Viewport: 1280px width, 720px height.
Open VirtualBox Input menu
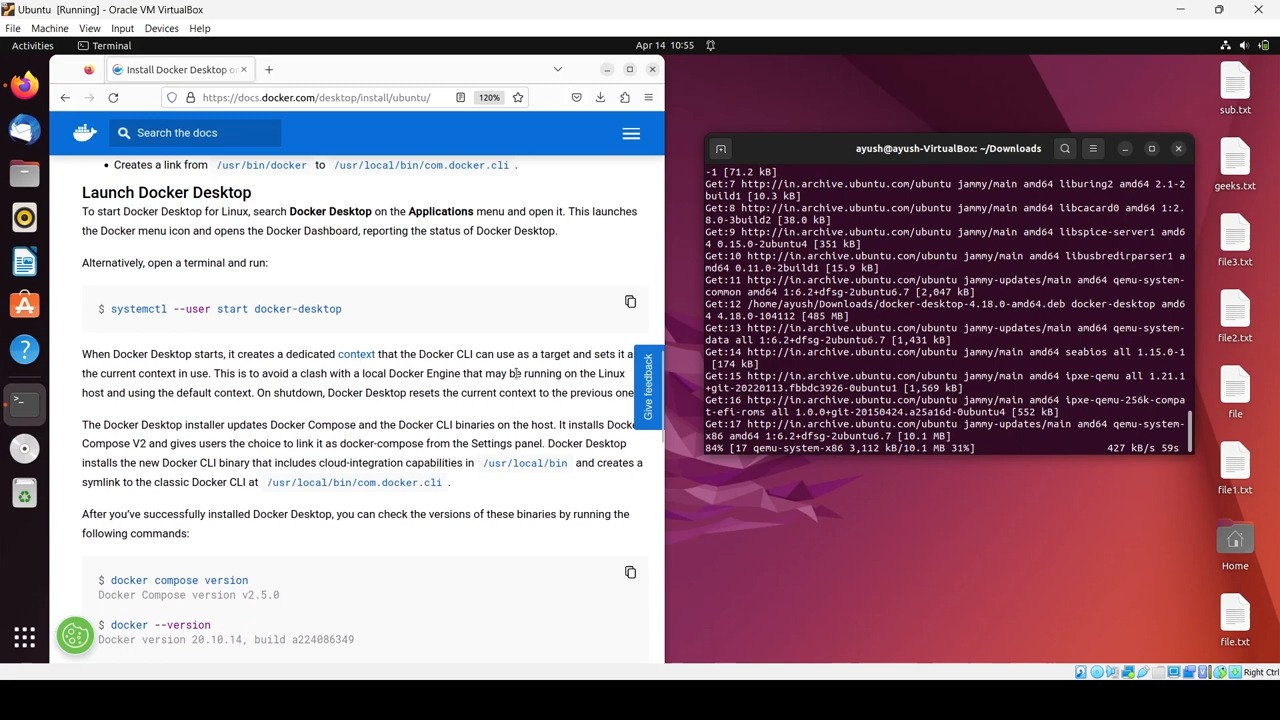tap(122, 28)
